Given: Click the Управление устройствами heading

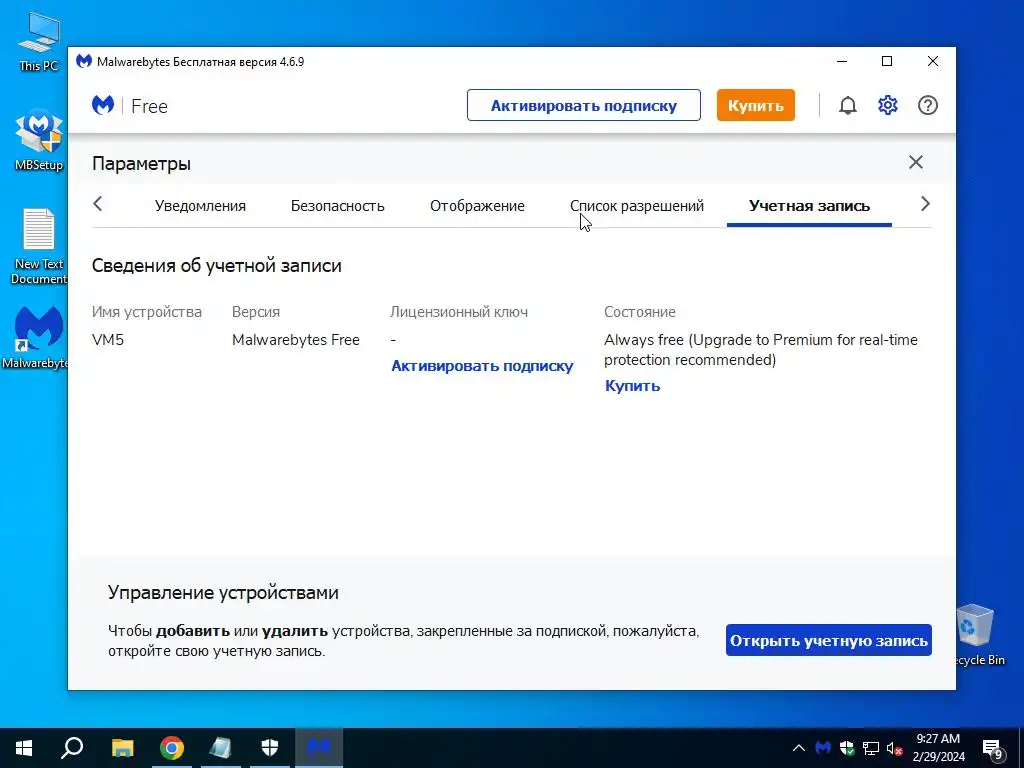Looking at the screenshot, I should (223, 592).
